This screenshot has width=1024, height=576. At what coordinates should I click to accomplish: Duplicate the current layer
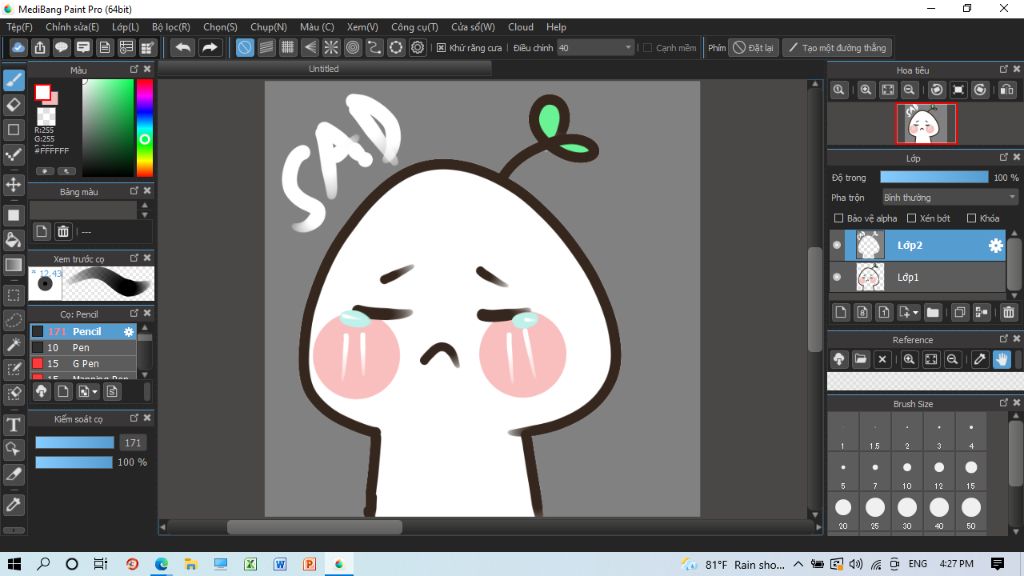[x=959, y=312]
